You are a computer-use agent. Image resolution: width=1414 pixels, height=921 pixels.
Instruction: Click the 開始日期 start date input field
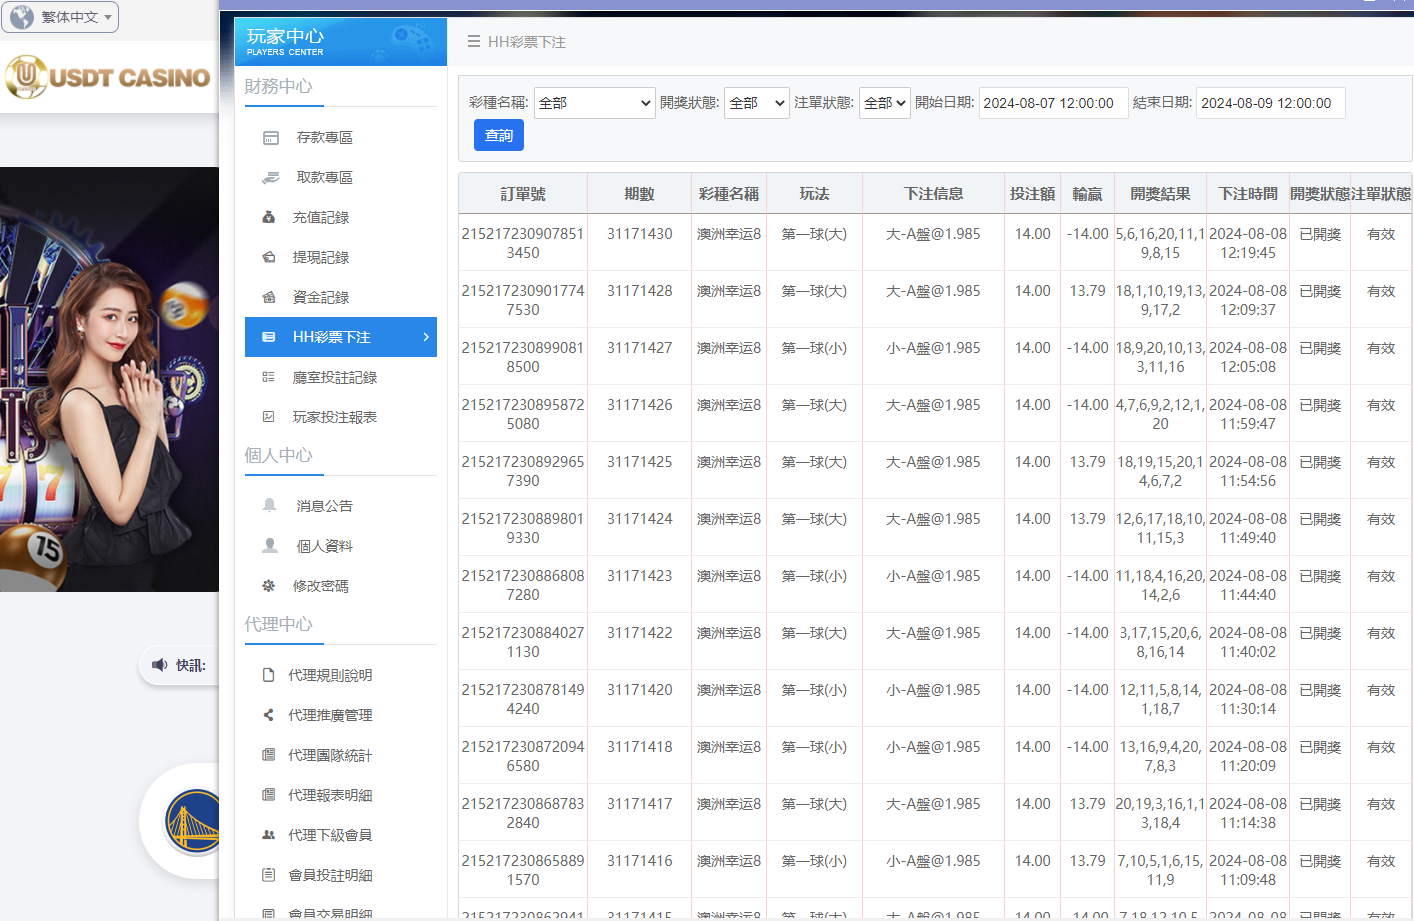point(1053,102)
